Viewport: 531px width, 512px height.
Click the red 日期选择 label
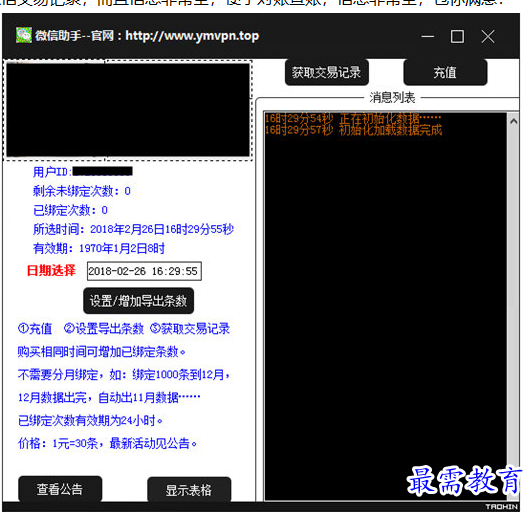click(x=51, y=271)
